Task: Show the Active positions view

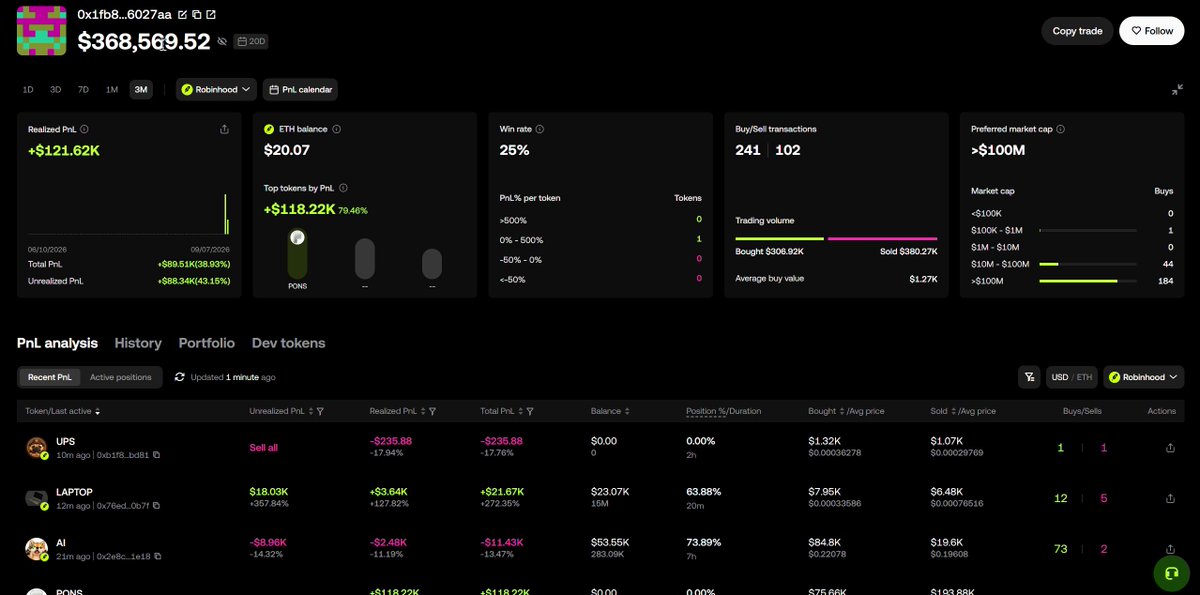Action: [x=121, y=377]
